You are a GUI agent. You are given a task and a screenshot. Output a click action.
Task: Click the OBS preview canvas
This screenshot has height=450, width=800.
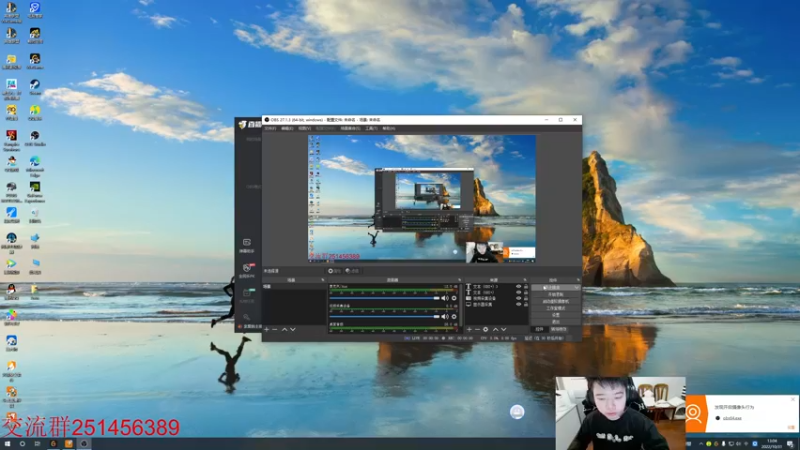point(421,199)
